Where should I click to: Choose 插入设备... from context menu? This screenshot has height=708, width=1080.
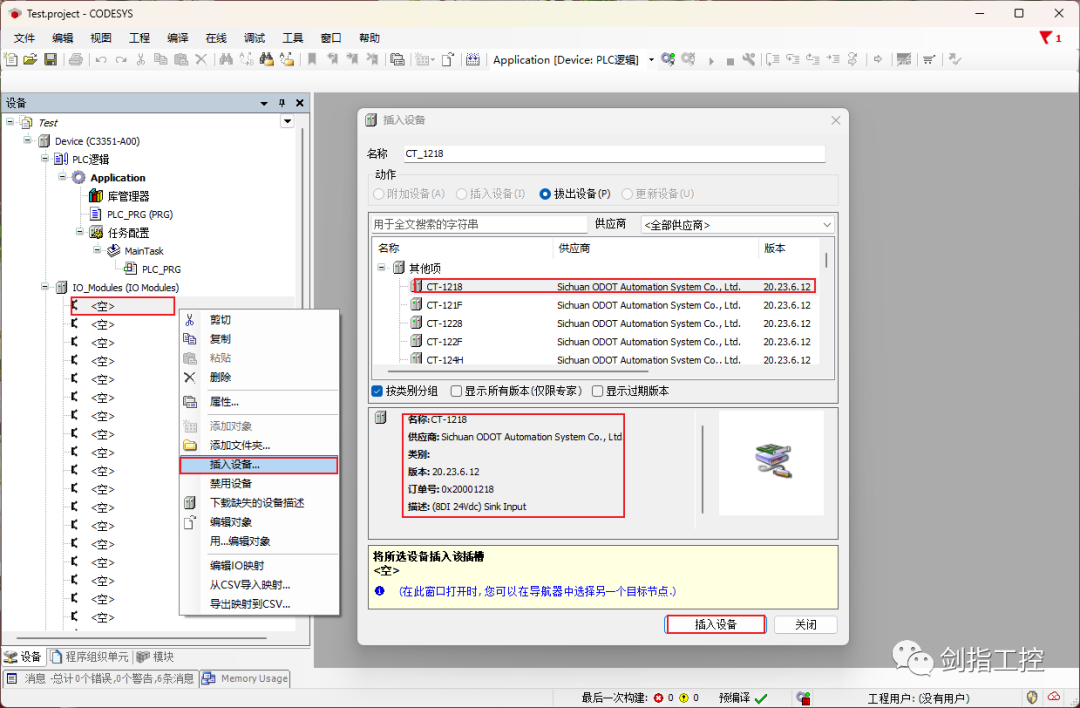259,465
